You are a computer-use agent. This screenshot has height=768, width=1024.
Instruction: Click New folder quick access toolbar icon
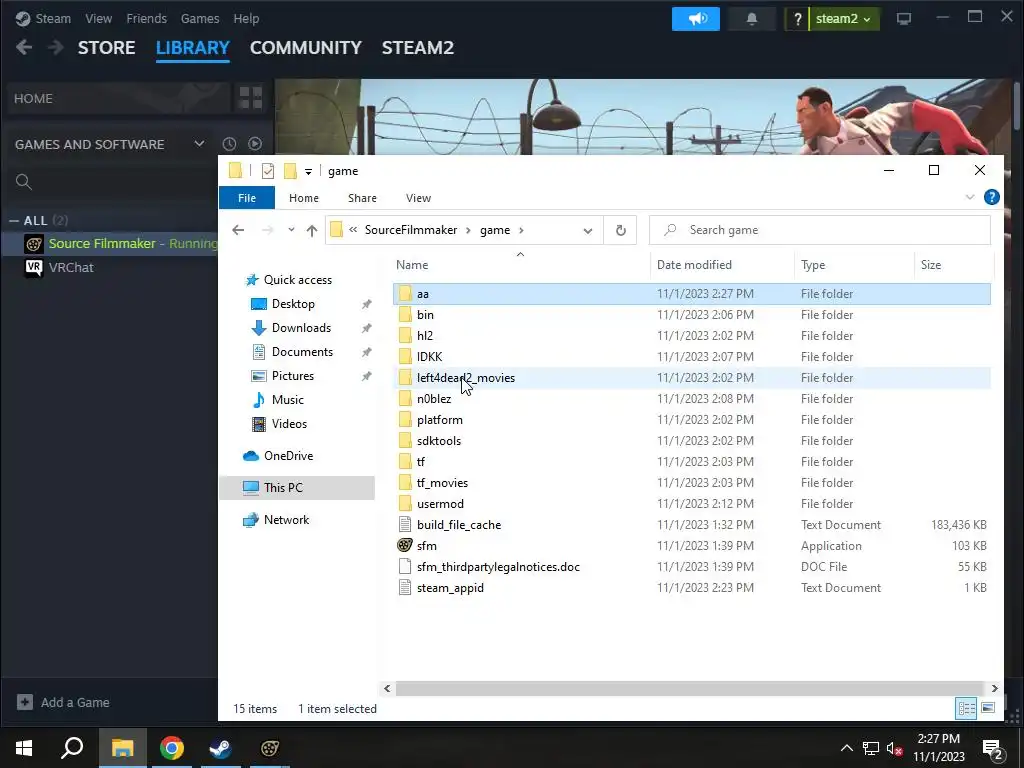point(290,171)
